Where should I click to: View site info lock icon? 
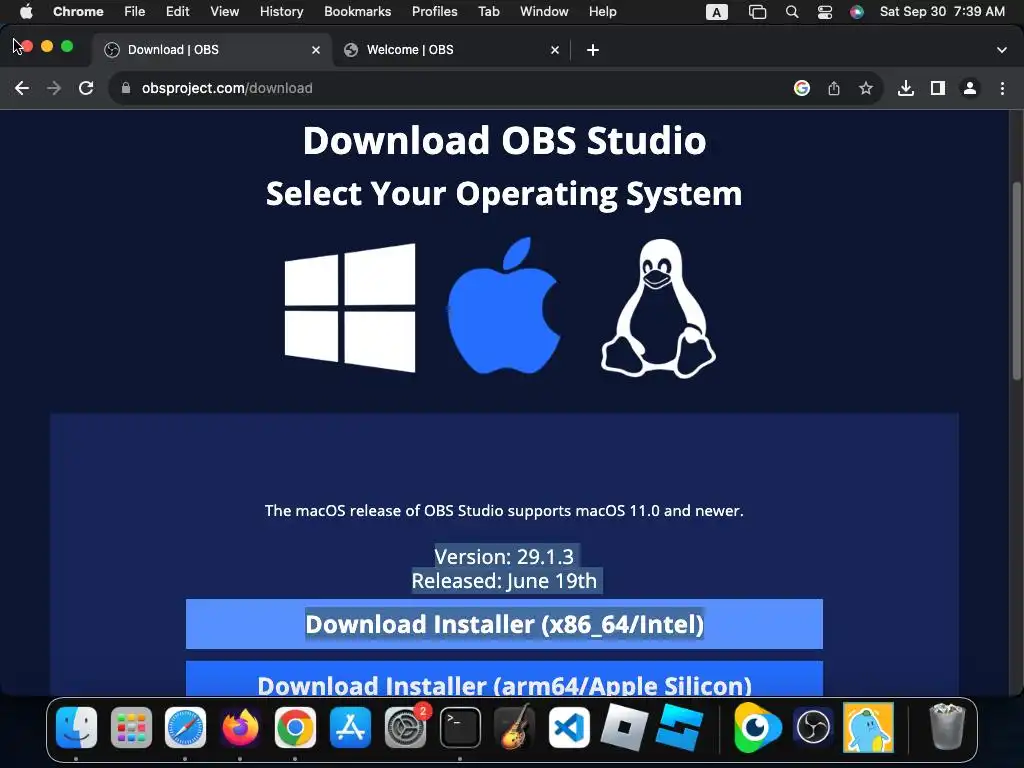click(x=126, y=88)
